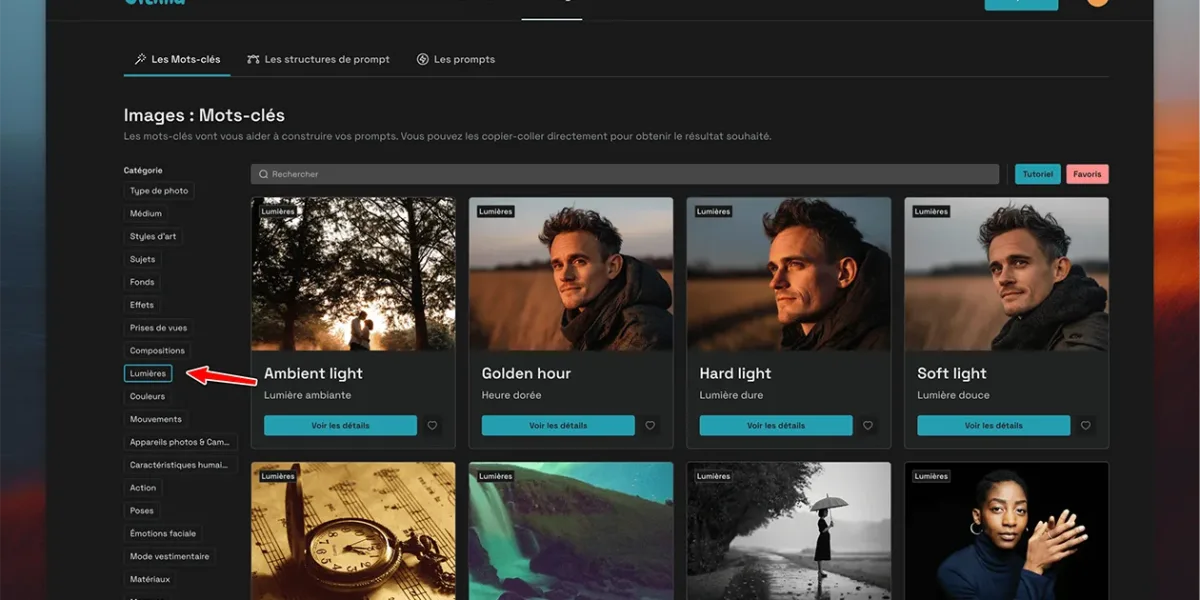
Task: Click the Soft light title
Action: [x=952, y=373]
